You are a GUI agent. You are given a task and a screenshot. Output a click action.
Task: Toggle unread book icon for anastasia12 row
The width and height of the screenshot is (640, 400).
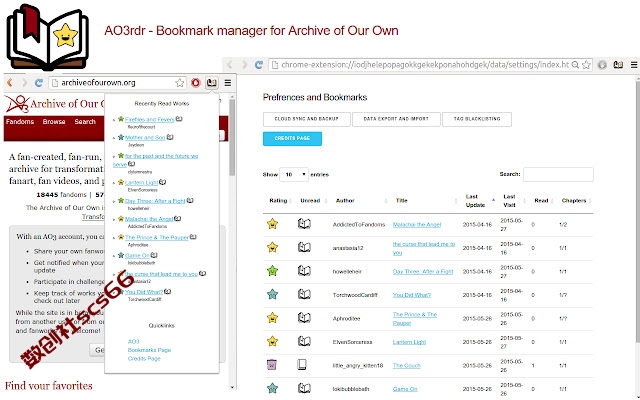(304, 247)
